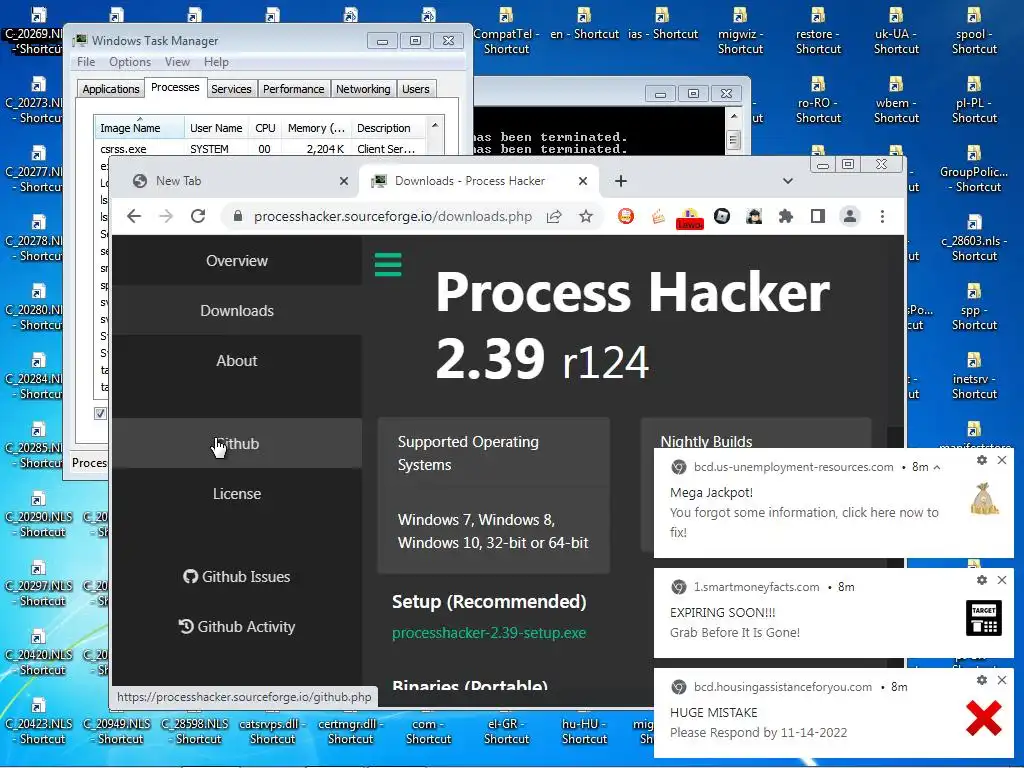Open the Chrome profile avatar

(x=850, y=216)
